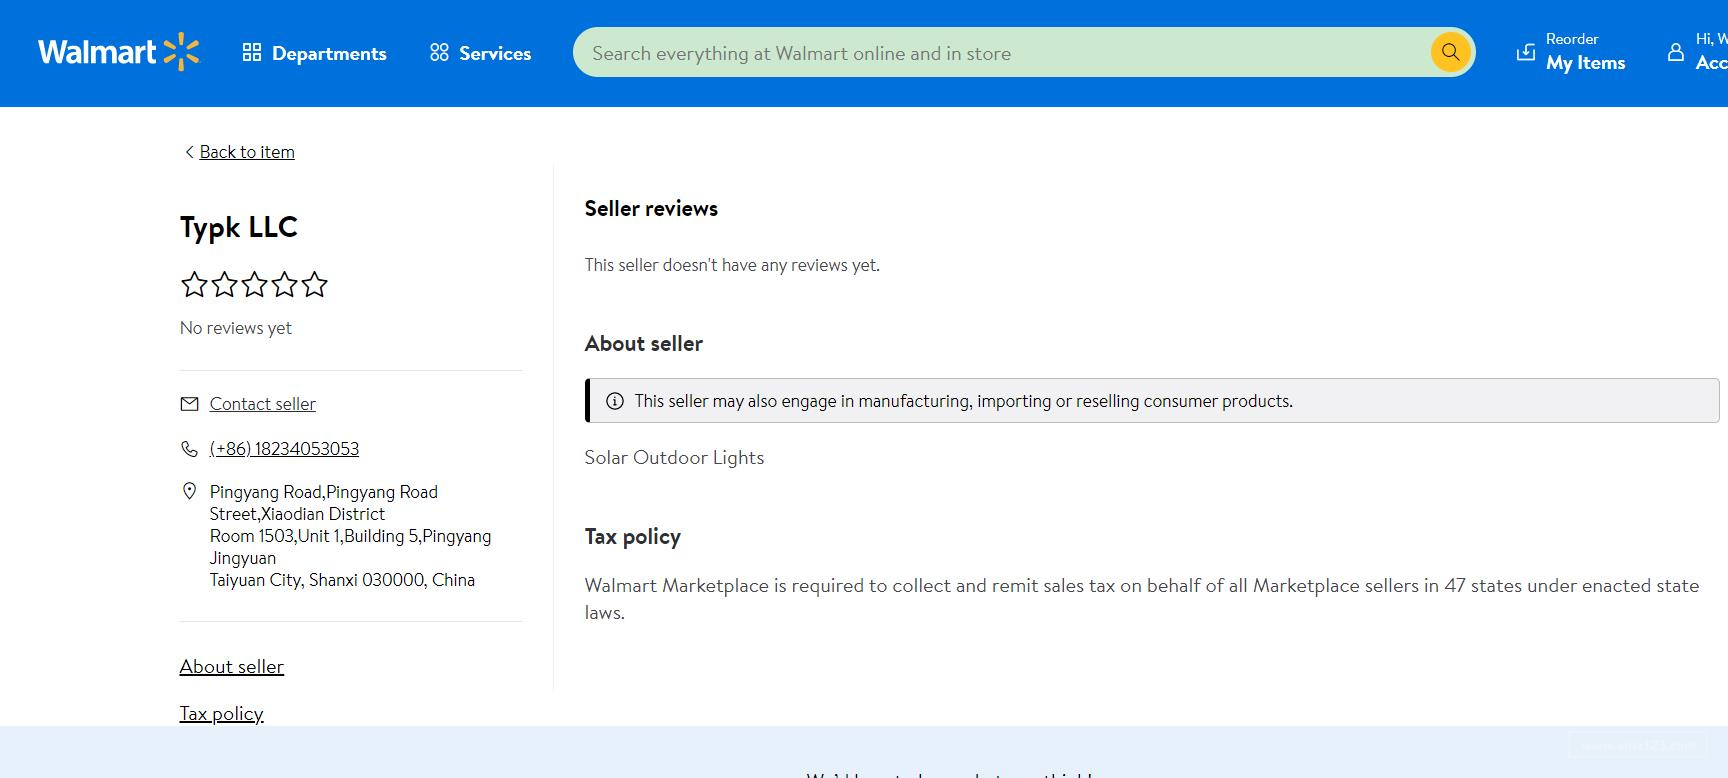1728x778 pixels.
Task: Click the 'This seller doesn't have any reviews yet' text
Action: click(x=732, y=265)
